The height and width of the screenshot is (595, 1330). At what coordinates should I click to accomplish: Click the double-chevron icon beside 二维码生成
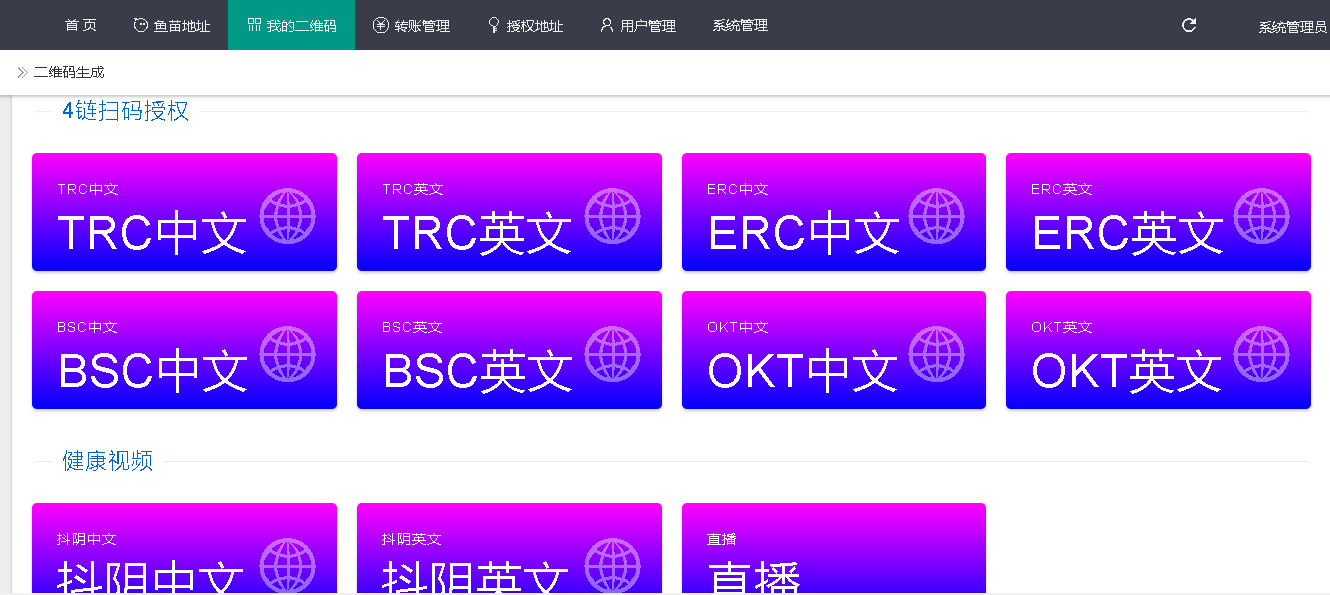[22, 72]
